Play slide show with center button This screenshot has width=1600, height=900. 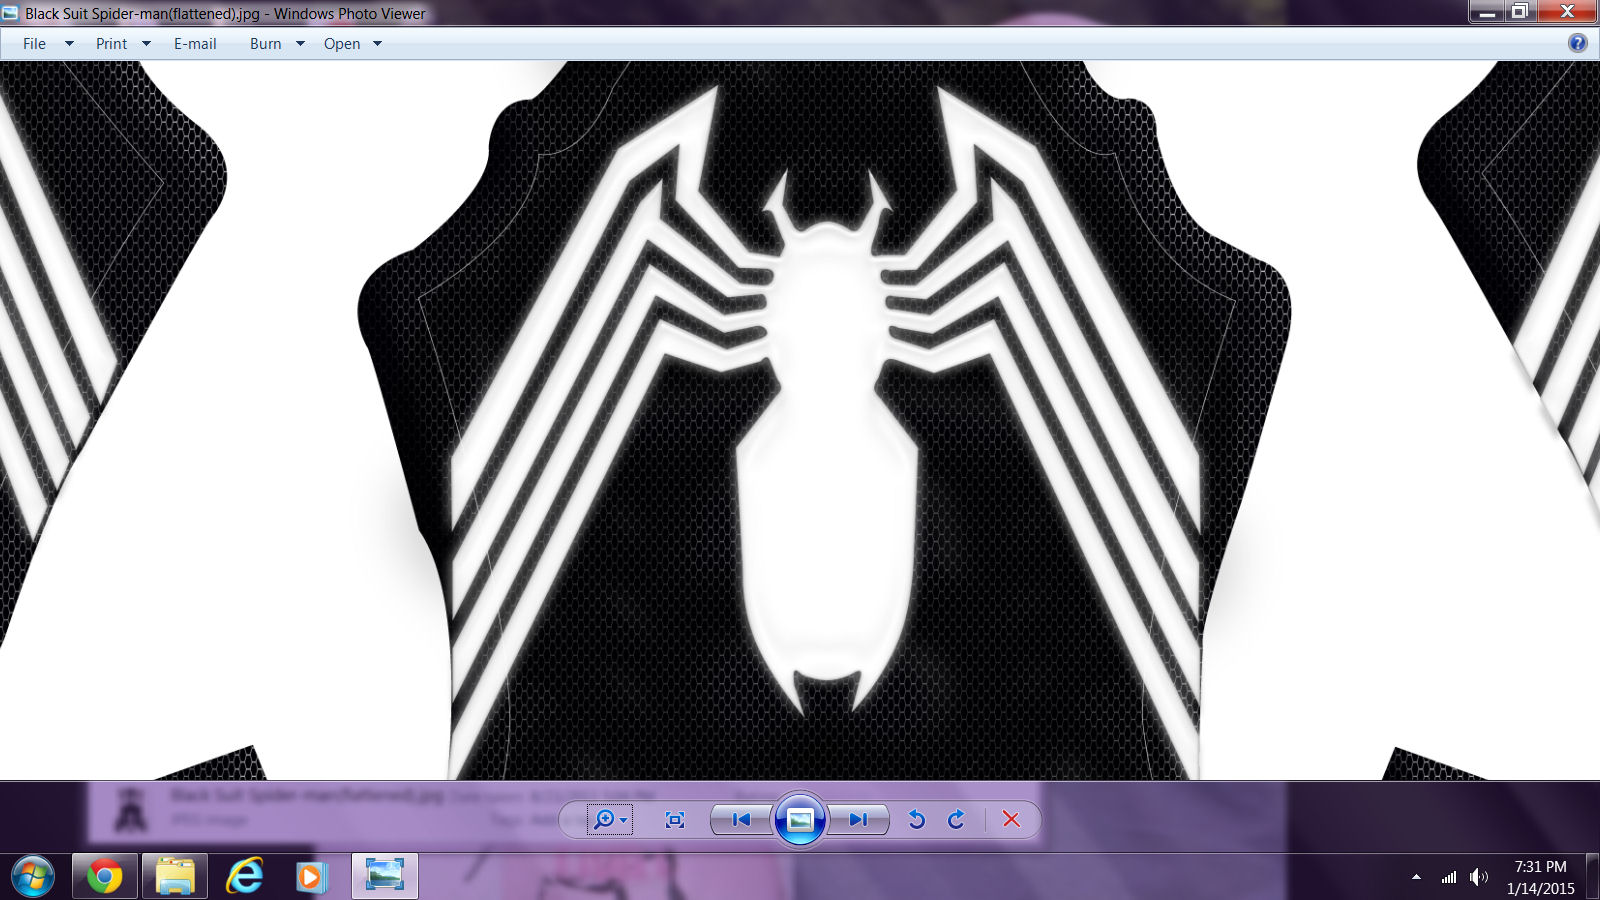800,820
